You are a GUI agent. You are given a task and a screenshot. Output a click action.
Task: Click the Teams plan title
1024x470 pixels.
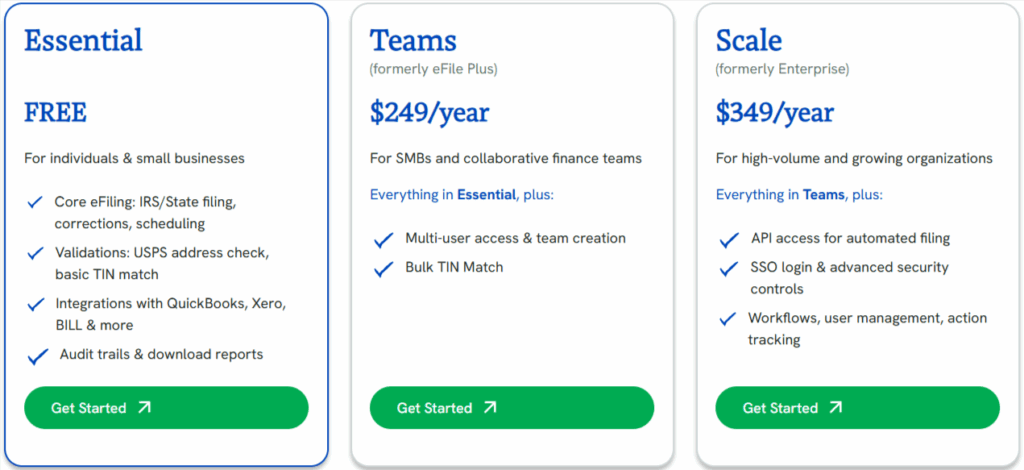413,40
